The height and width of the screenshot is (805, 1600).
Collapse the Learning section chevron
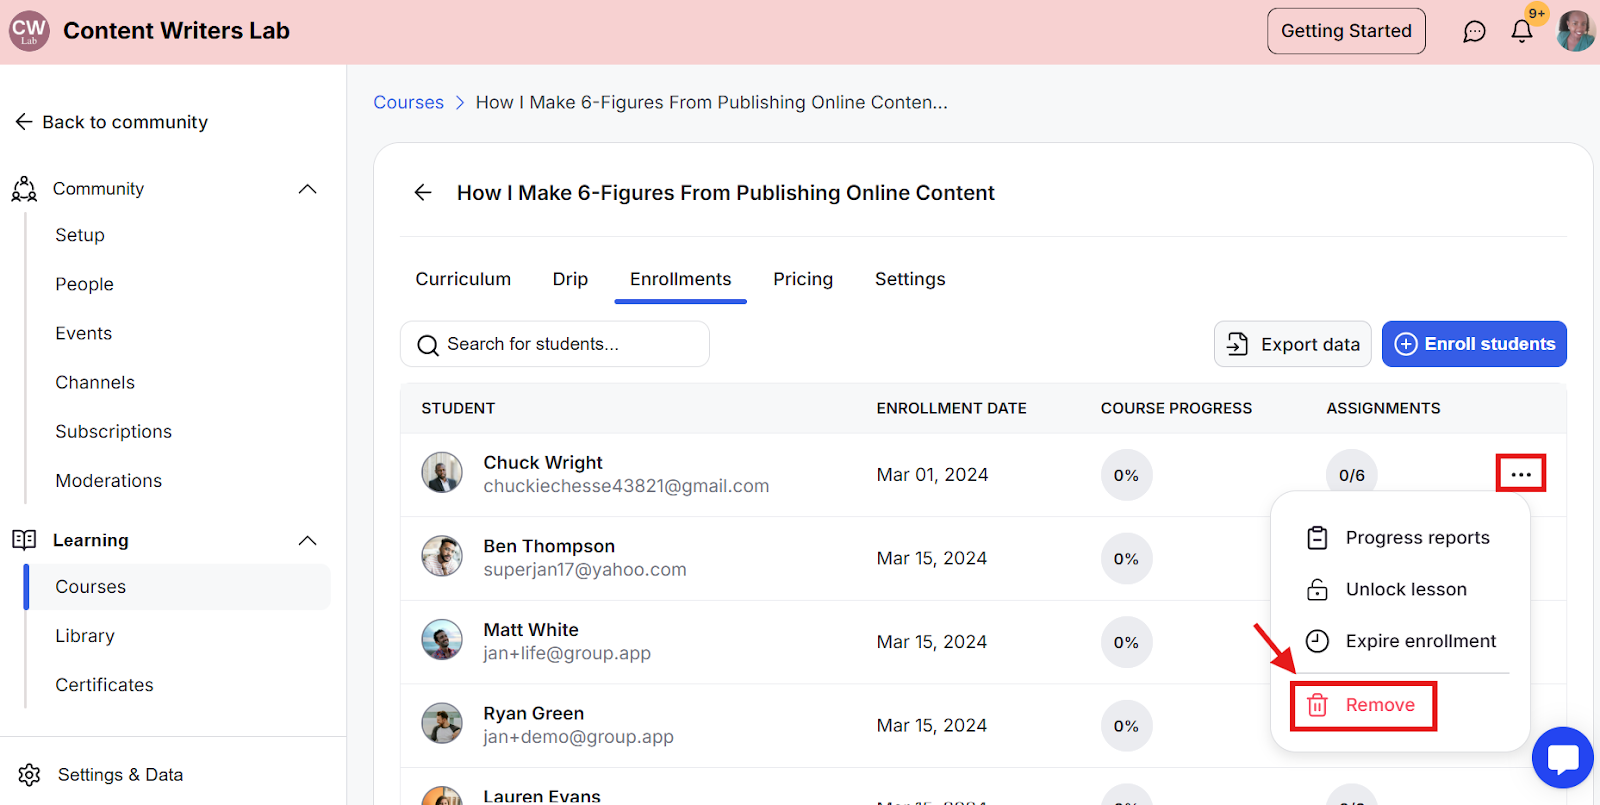[x=307, y=541]
